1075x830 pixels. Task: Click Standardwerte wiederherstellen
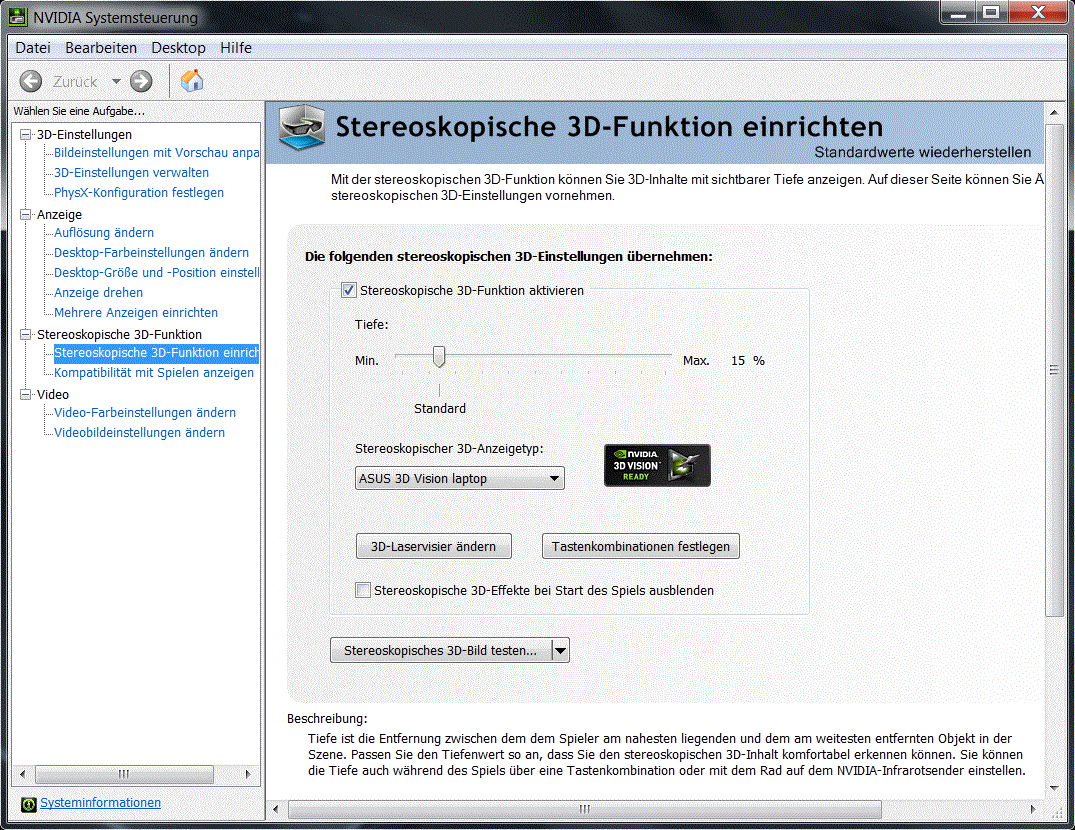click(x=922, y=152)
